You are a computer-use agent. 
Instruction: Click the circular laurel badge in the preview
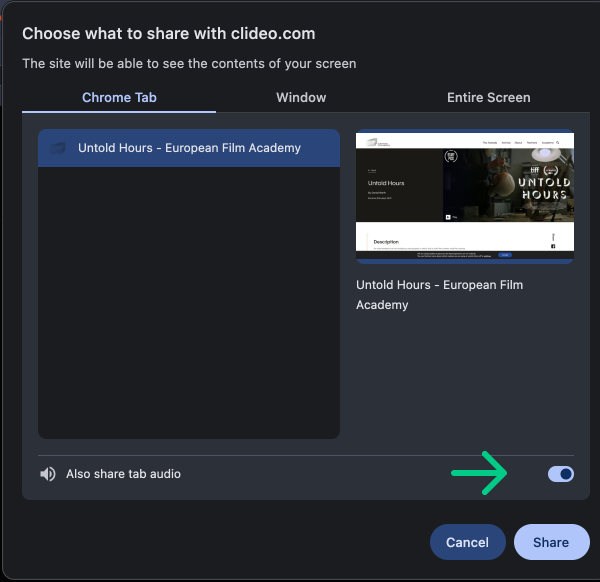[x=451, y=157]
